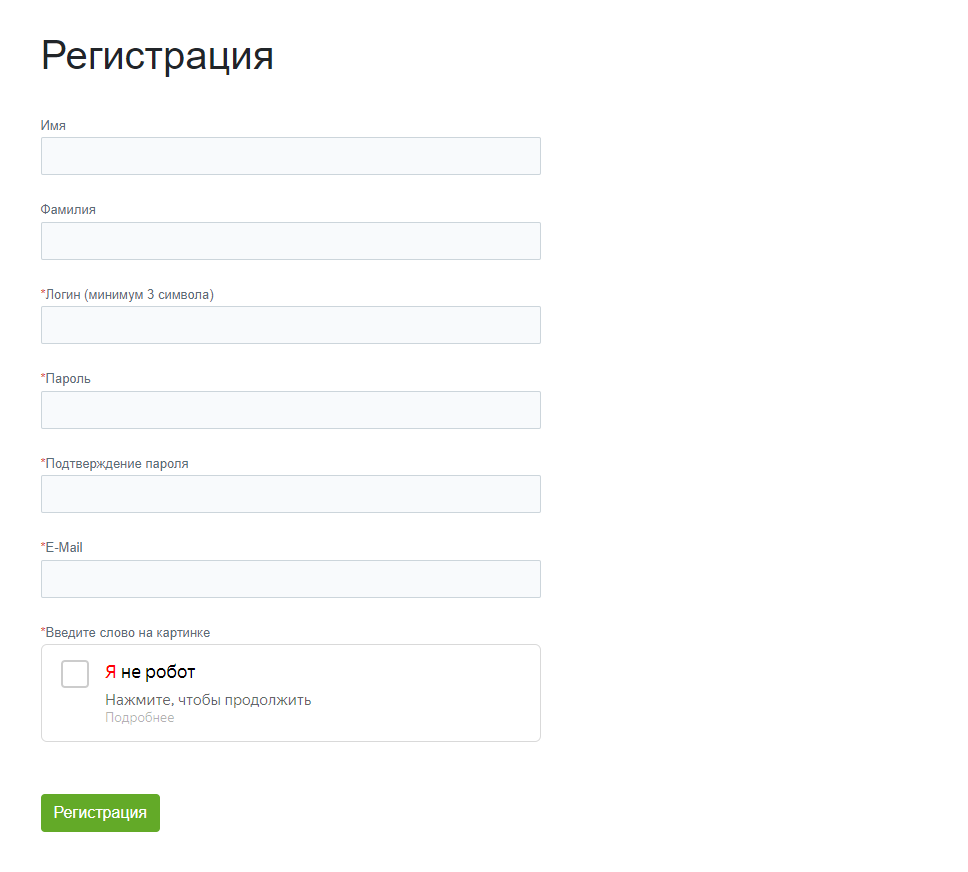Screen dimensions: 968x872
Task: Select the Логин input field
Action: click(x=290, y=325)
